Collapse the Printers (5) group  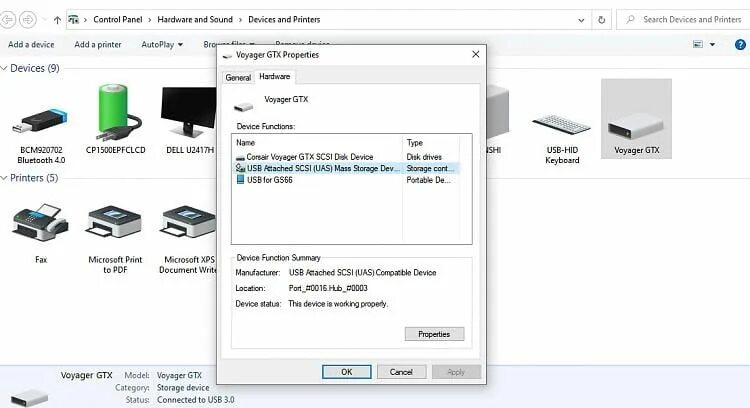pyautogui.click(x=4, y=178)
